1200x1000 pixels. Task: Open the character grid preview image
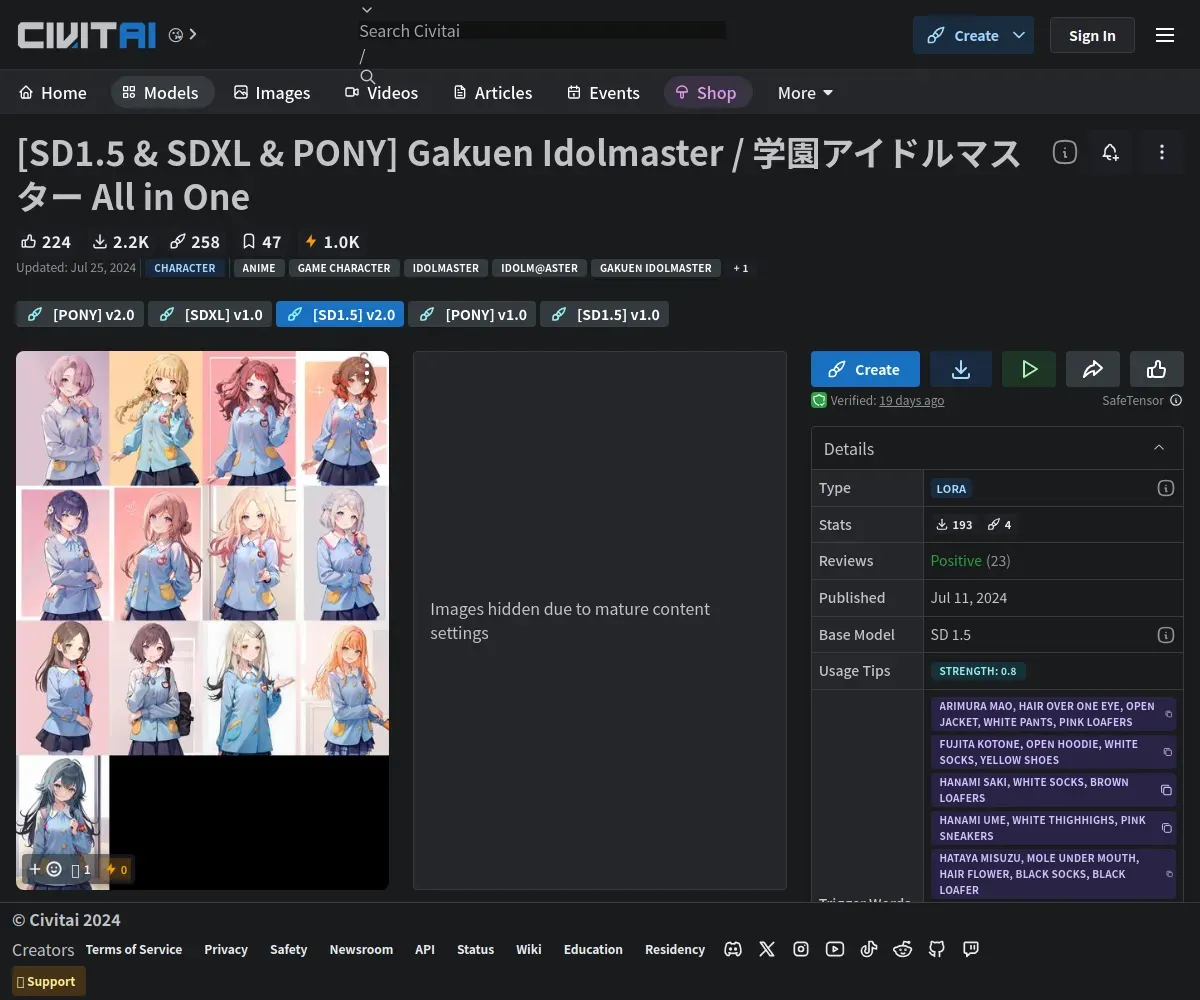(x=202, y=620)
